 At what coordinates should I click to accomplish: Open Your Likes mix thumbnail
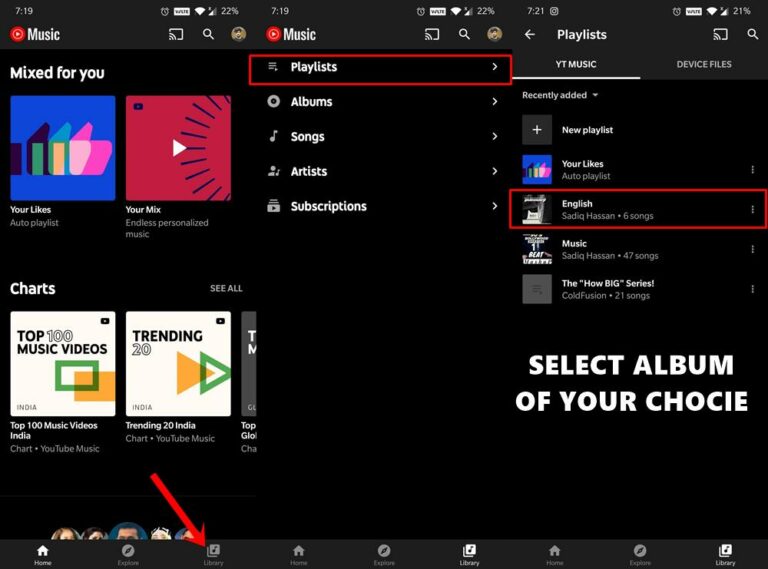coord(63,148)
